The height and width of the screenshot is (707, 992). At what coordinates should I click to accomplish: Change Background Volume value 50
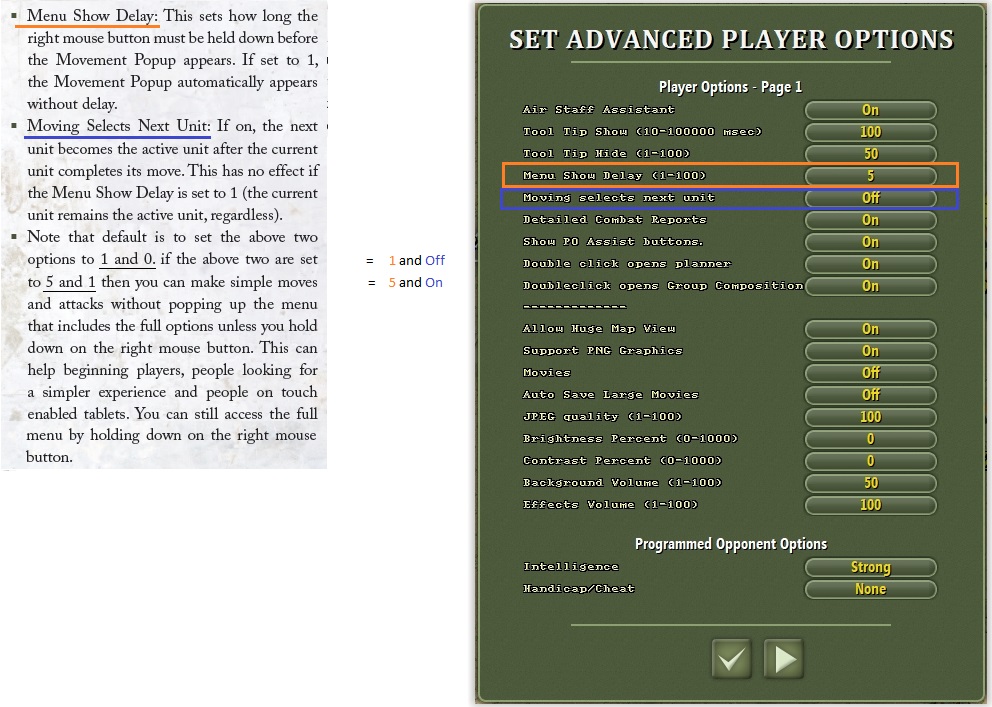pos(871,483)
